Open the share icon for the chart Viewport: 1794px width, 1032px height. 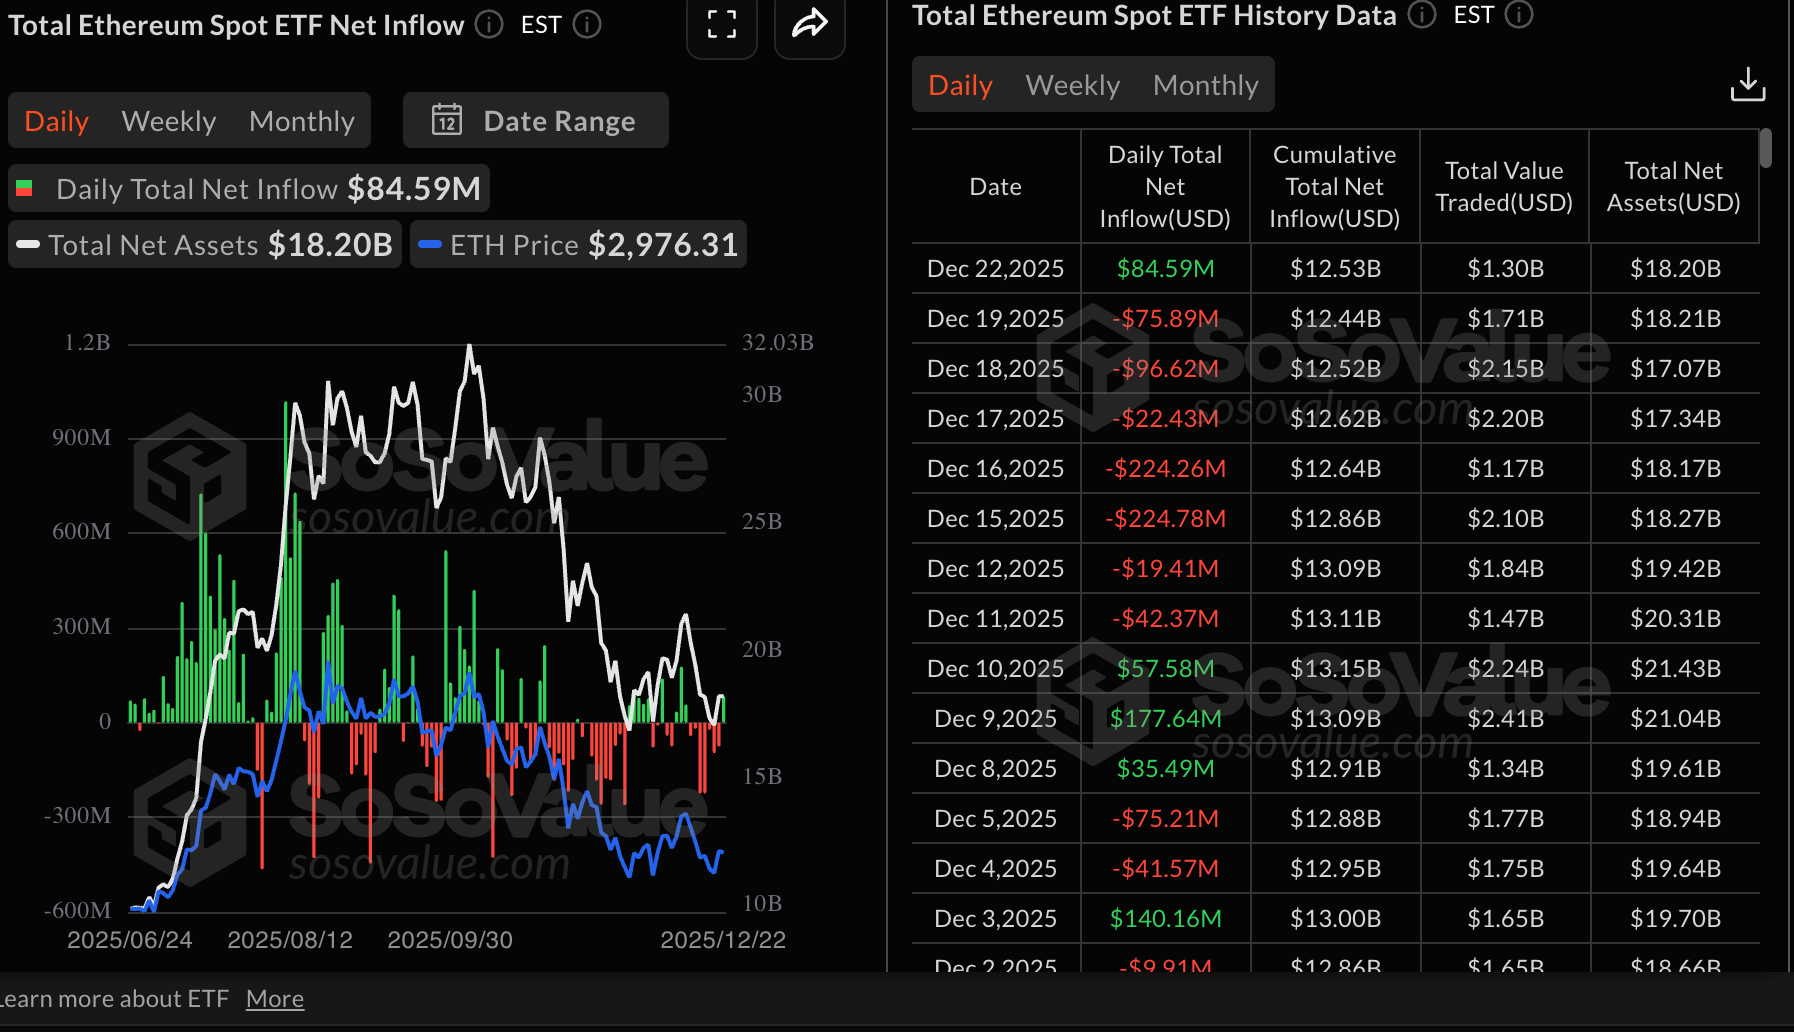tap(809, 24)
